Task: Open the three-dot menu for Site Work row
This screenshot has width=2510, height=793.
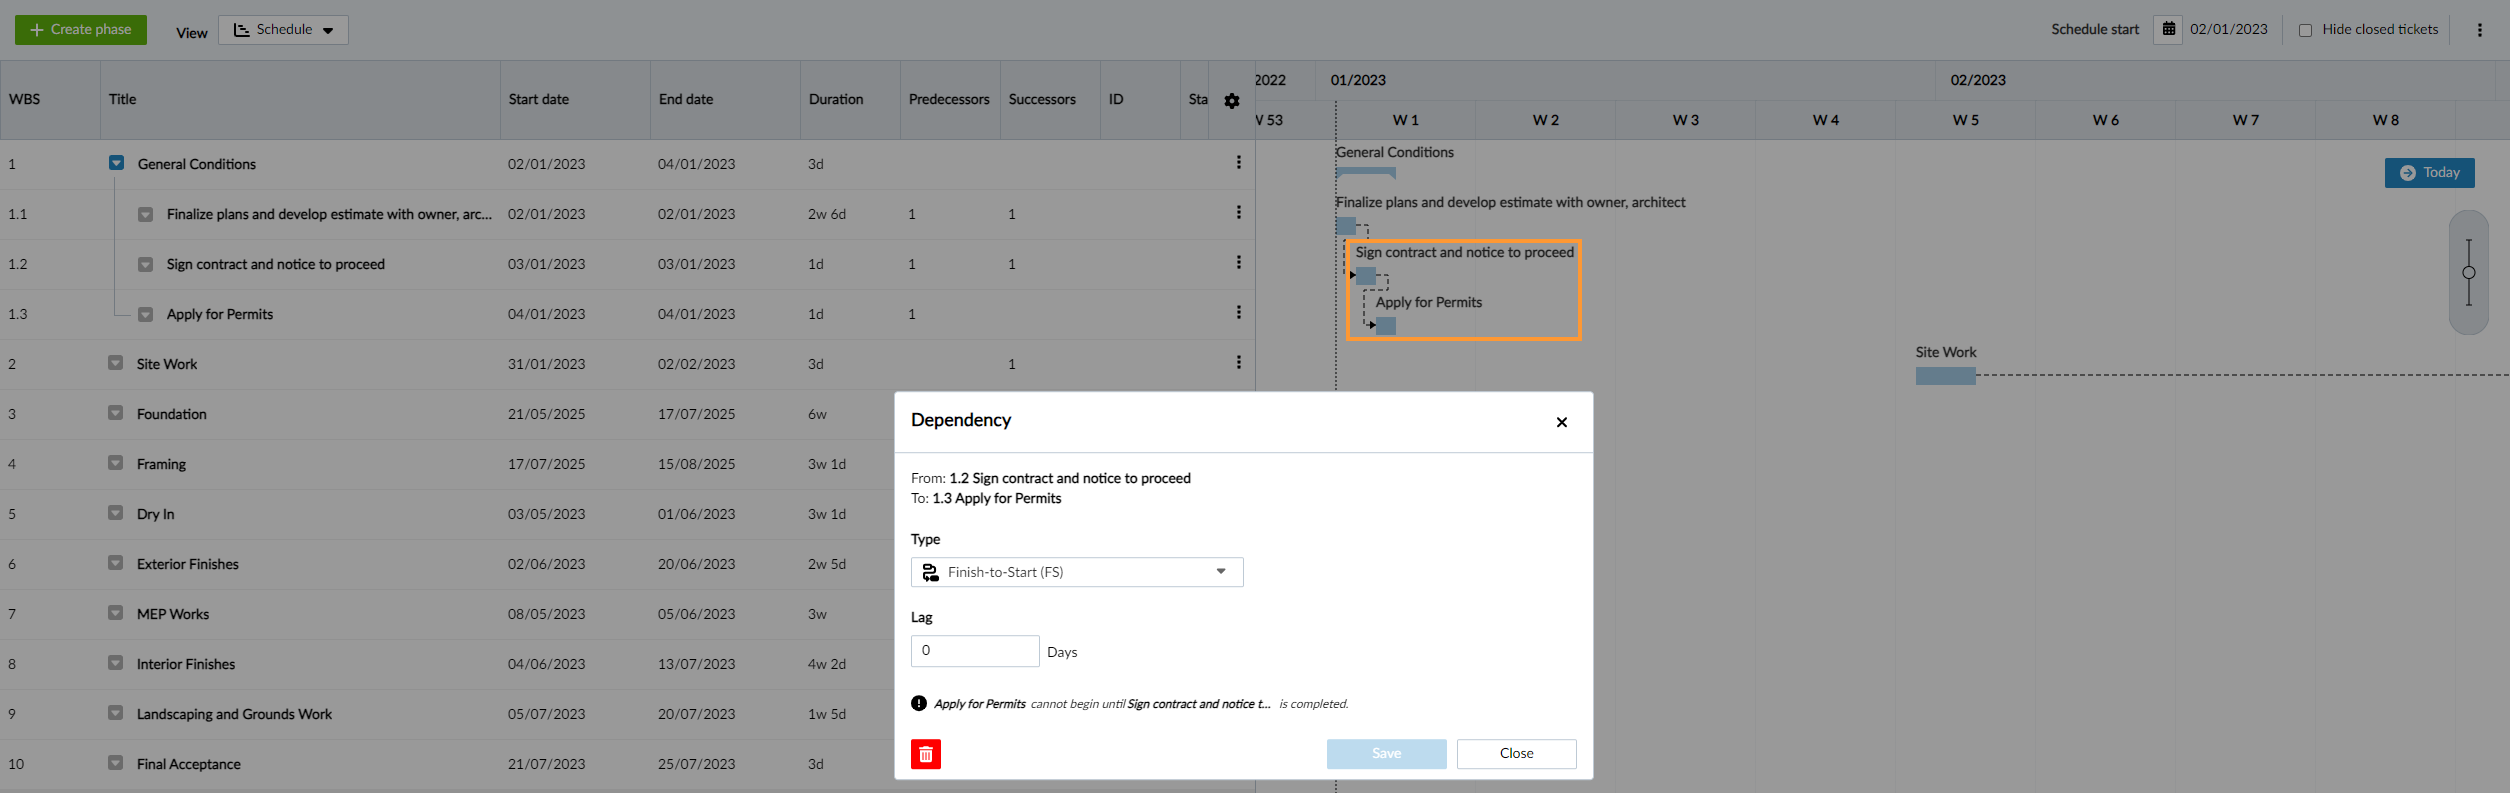Action: tap(1238, 363)
